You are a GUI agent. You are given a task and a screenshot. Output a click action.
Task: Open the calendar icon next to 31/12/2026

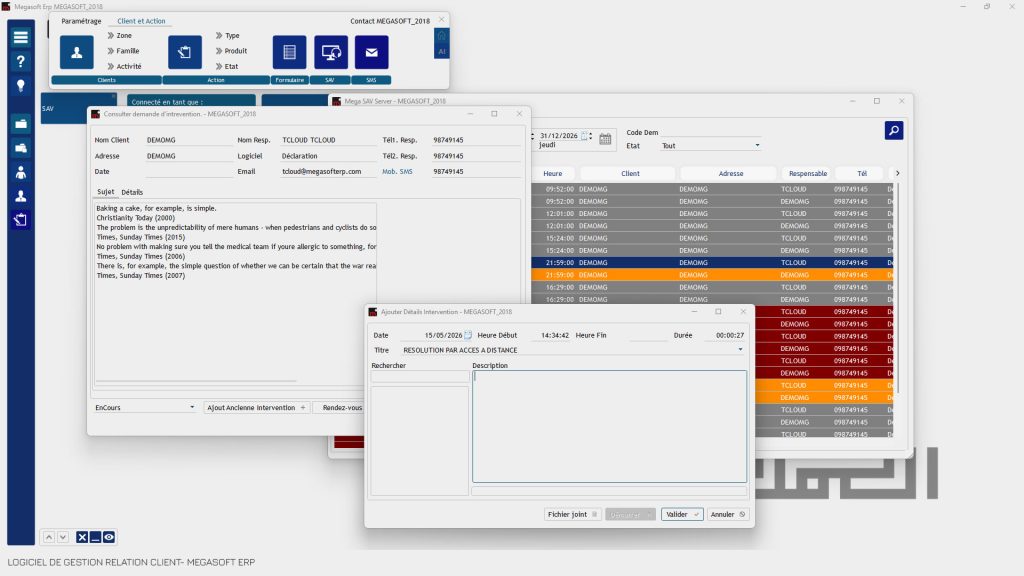tap(605, 139)
